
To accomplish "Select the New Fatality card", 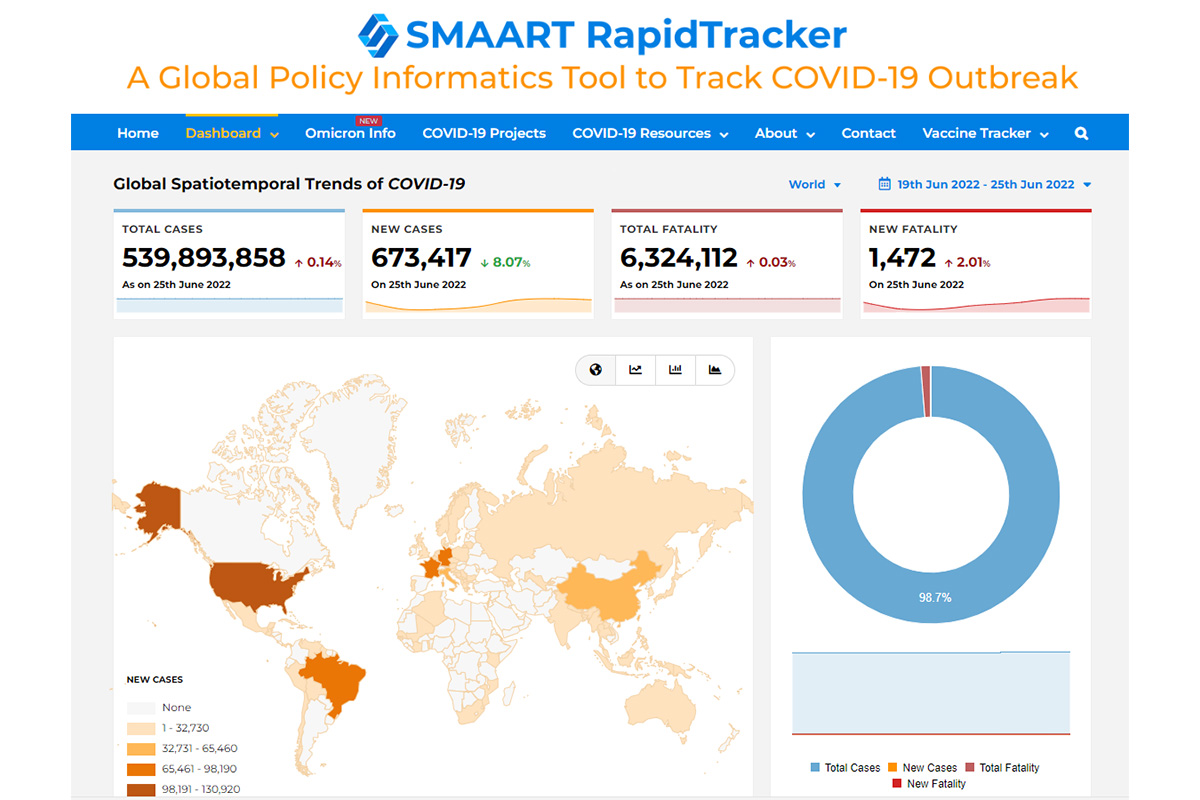I will pyautogui.click(x=976, y=264).
